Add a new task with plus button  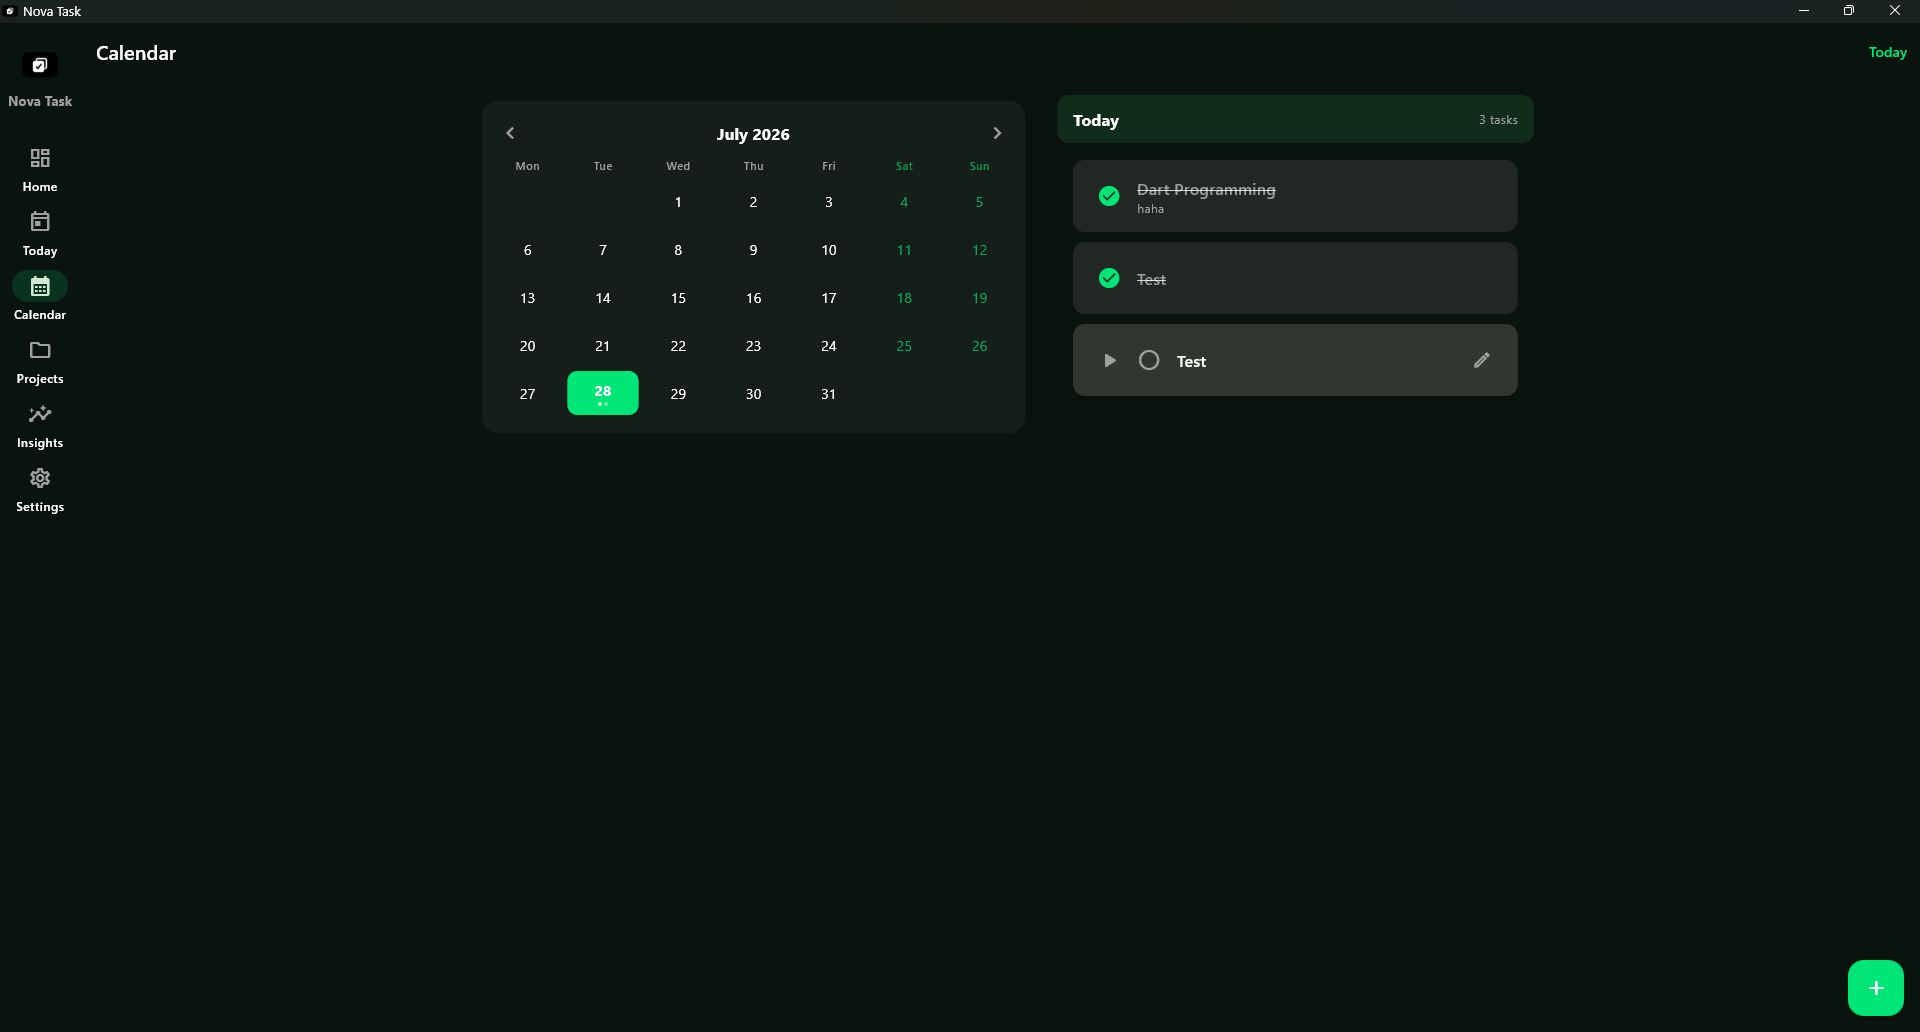[x=1876, y=988]
